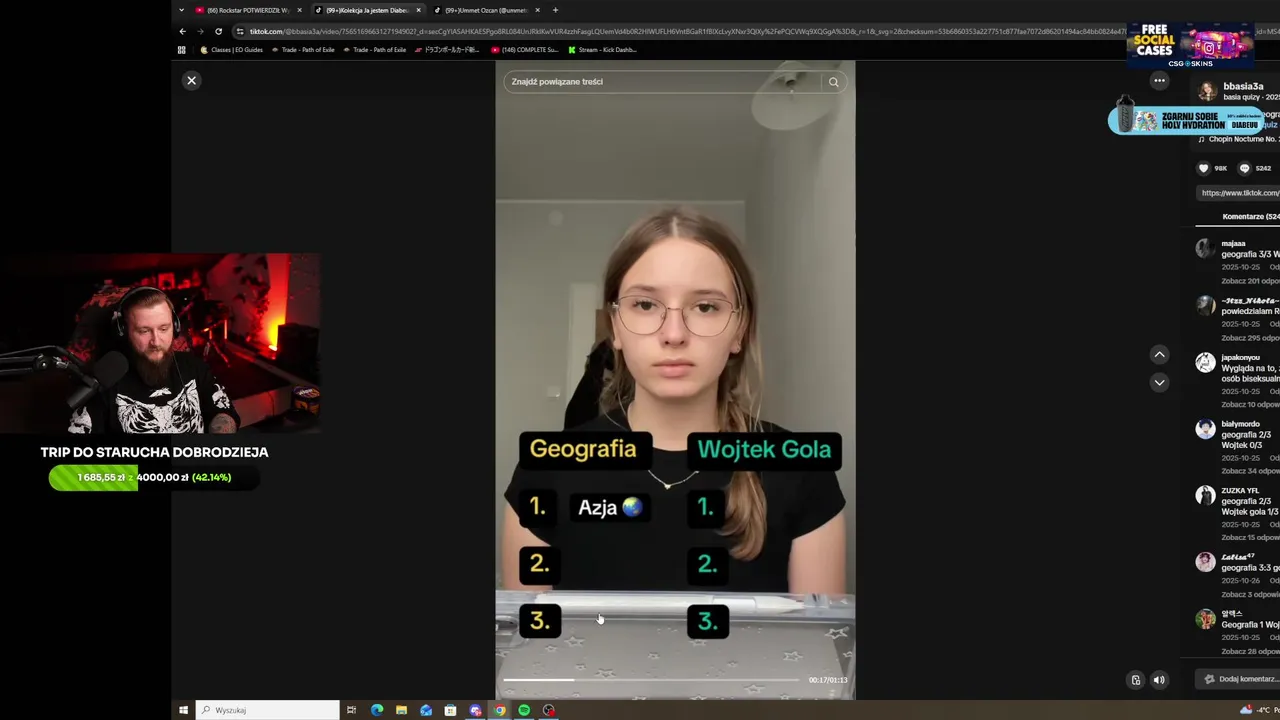Open the Windows Start menu
Screen dimensions: 1280x720
183,710
